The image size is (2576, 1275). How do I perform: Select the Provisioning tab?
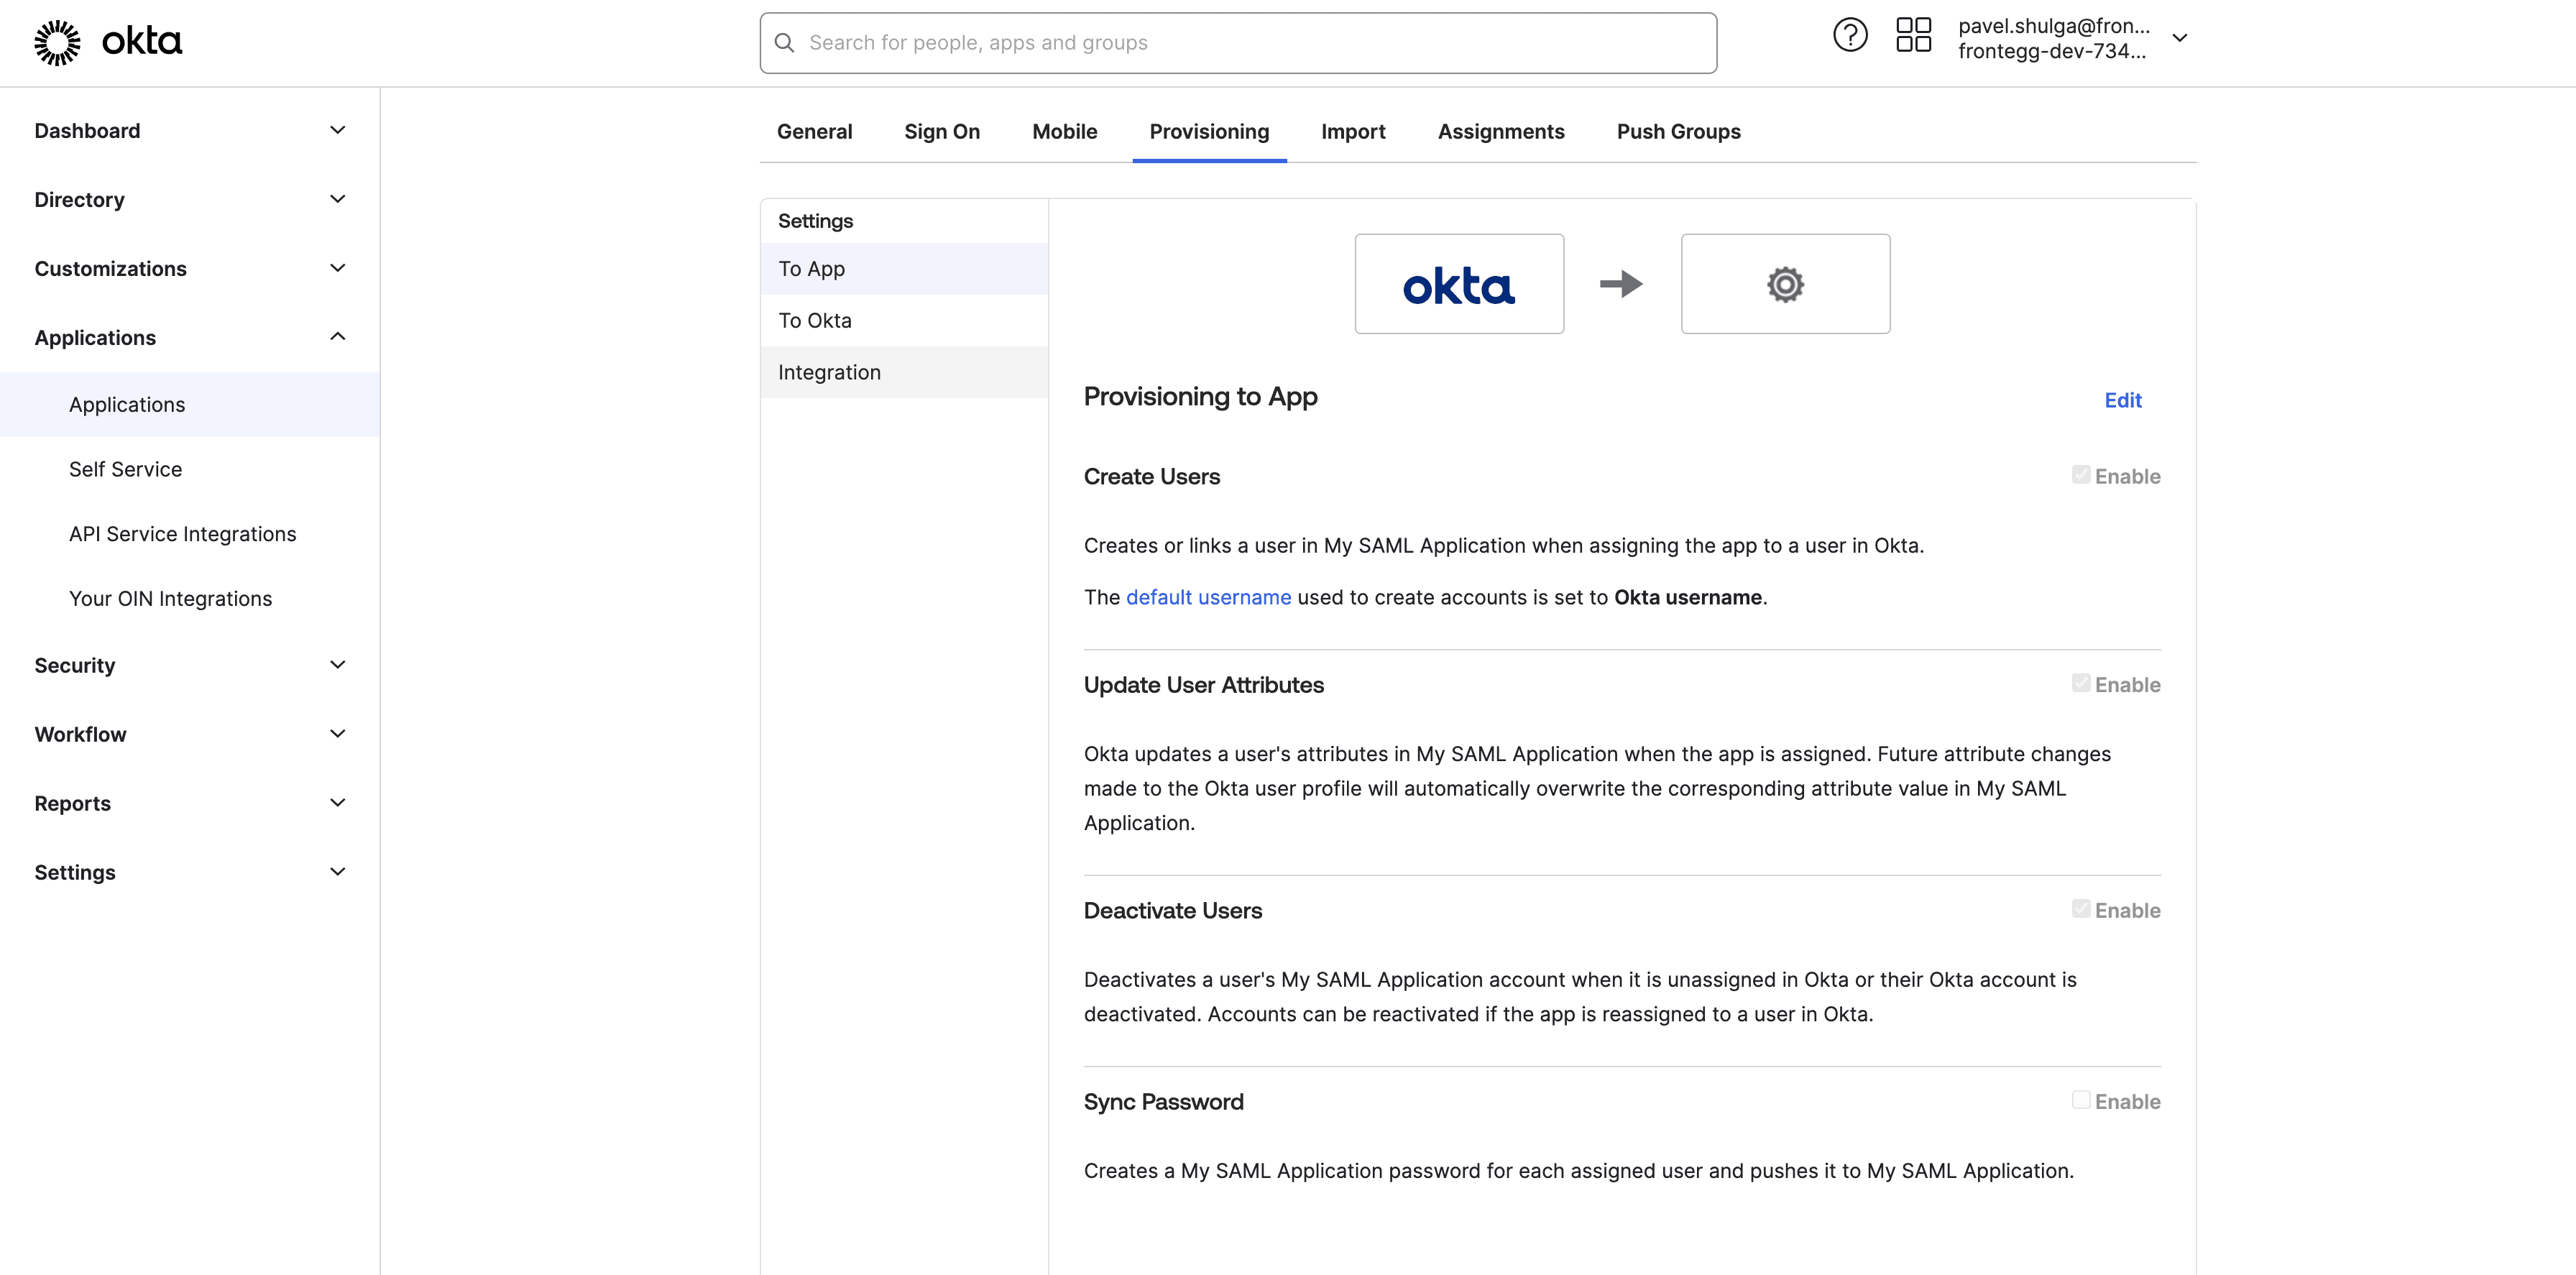(1209, 132)
